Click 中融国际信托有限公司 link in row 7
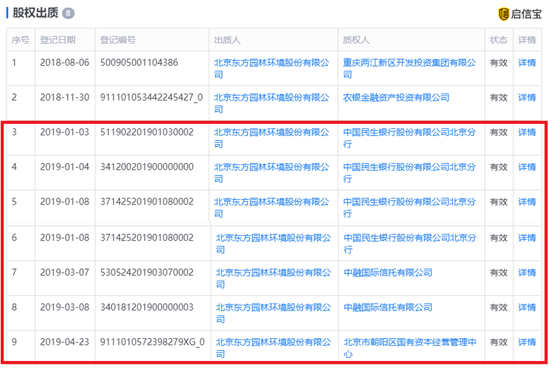The image size is (554, 373). click(388, 273)
